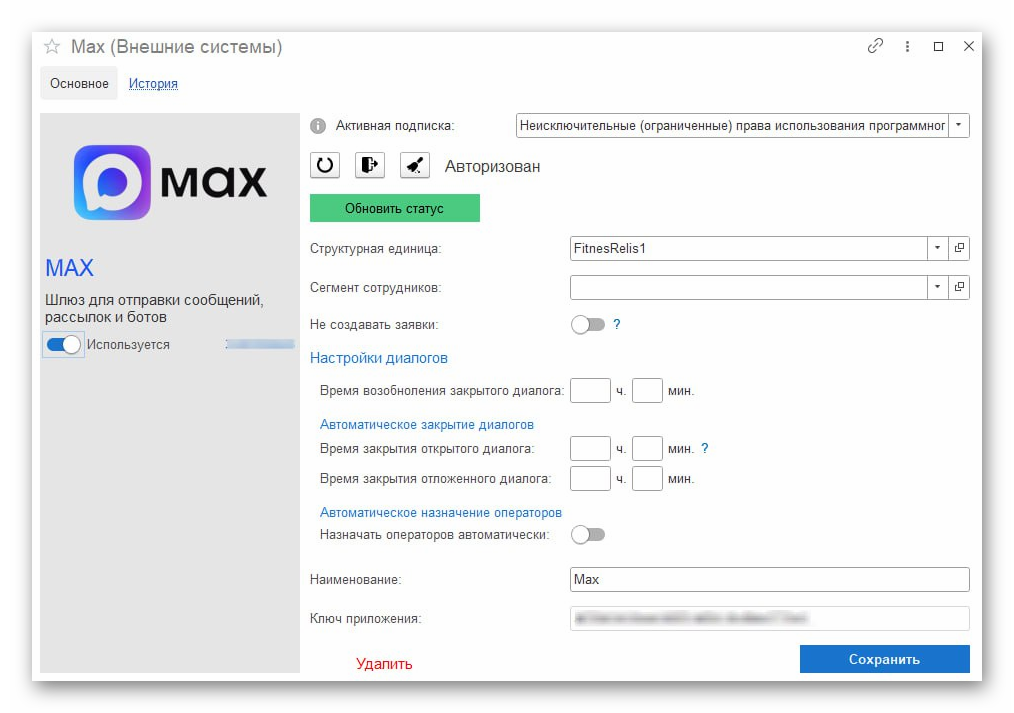The height and width of the screenshot is (713, 1014).
Task: Open Сегмент сотрудников record with open icon
Action: [x=959, y=287]
